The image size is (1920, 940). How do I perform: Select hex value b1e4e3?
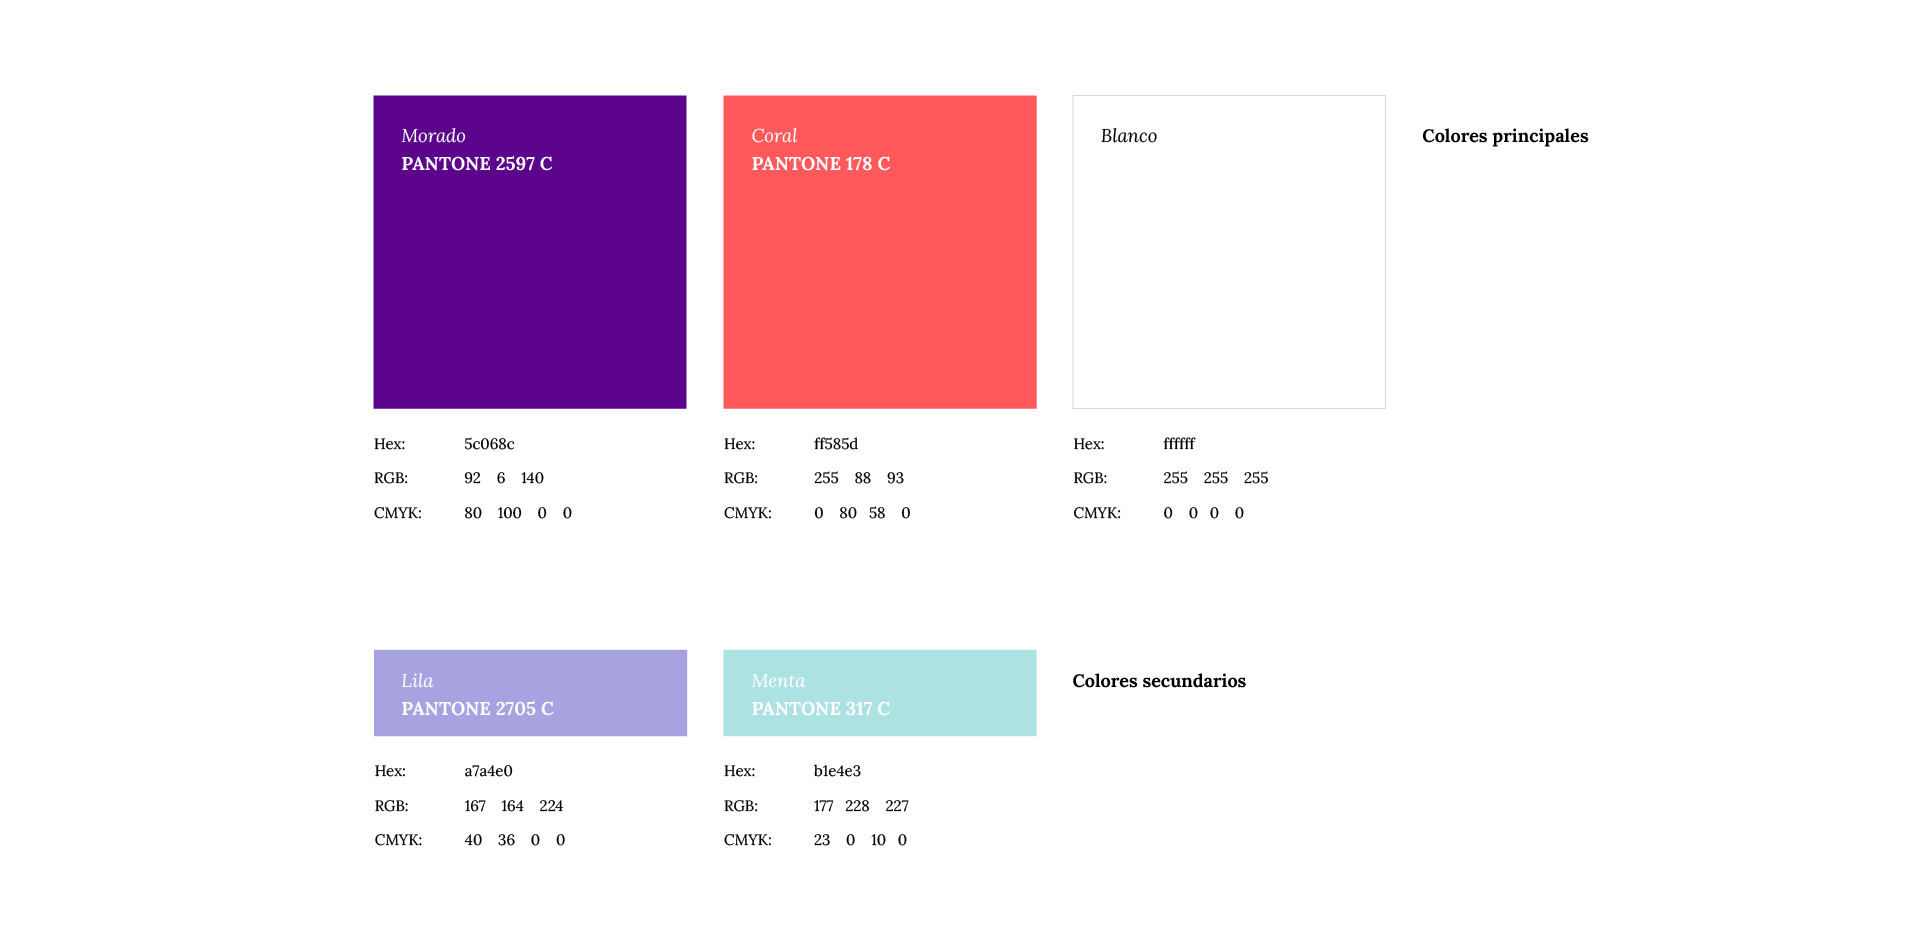pyautogui.click(x=837, y=771)
